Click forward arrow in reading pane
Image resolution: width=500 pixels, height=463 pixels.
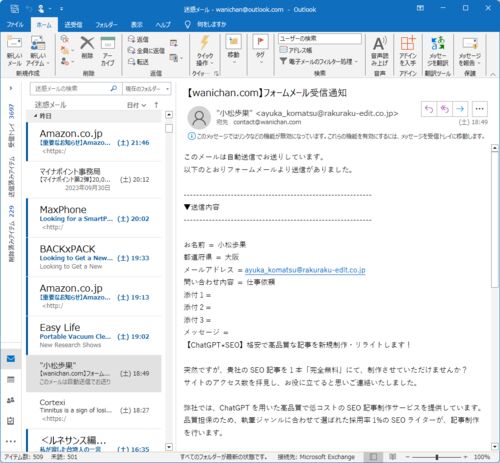click(460, 109)
